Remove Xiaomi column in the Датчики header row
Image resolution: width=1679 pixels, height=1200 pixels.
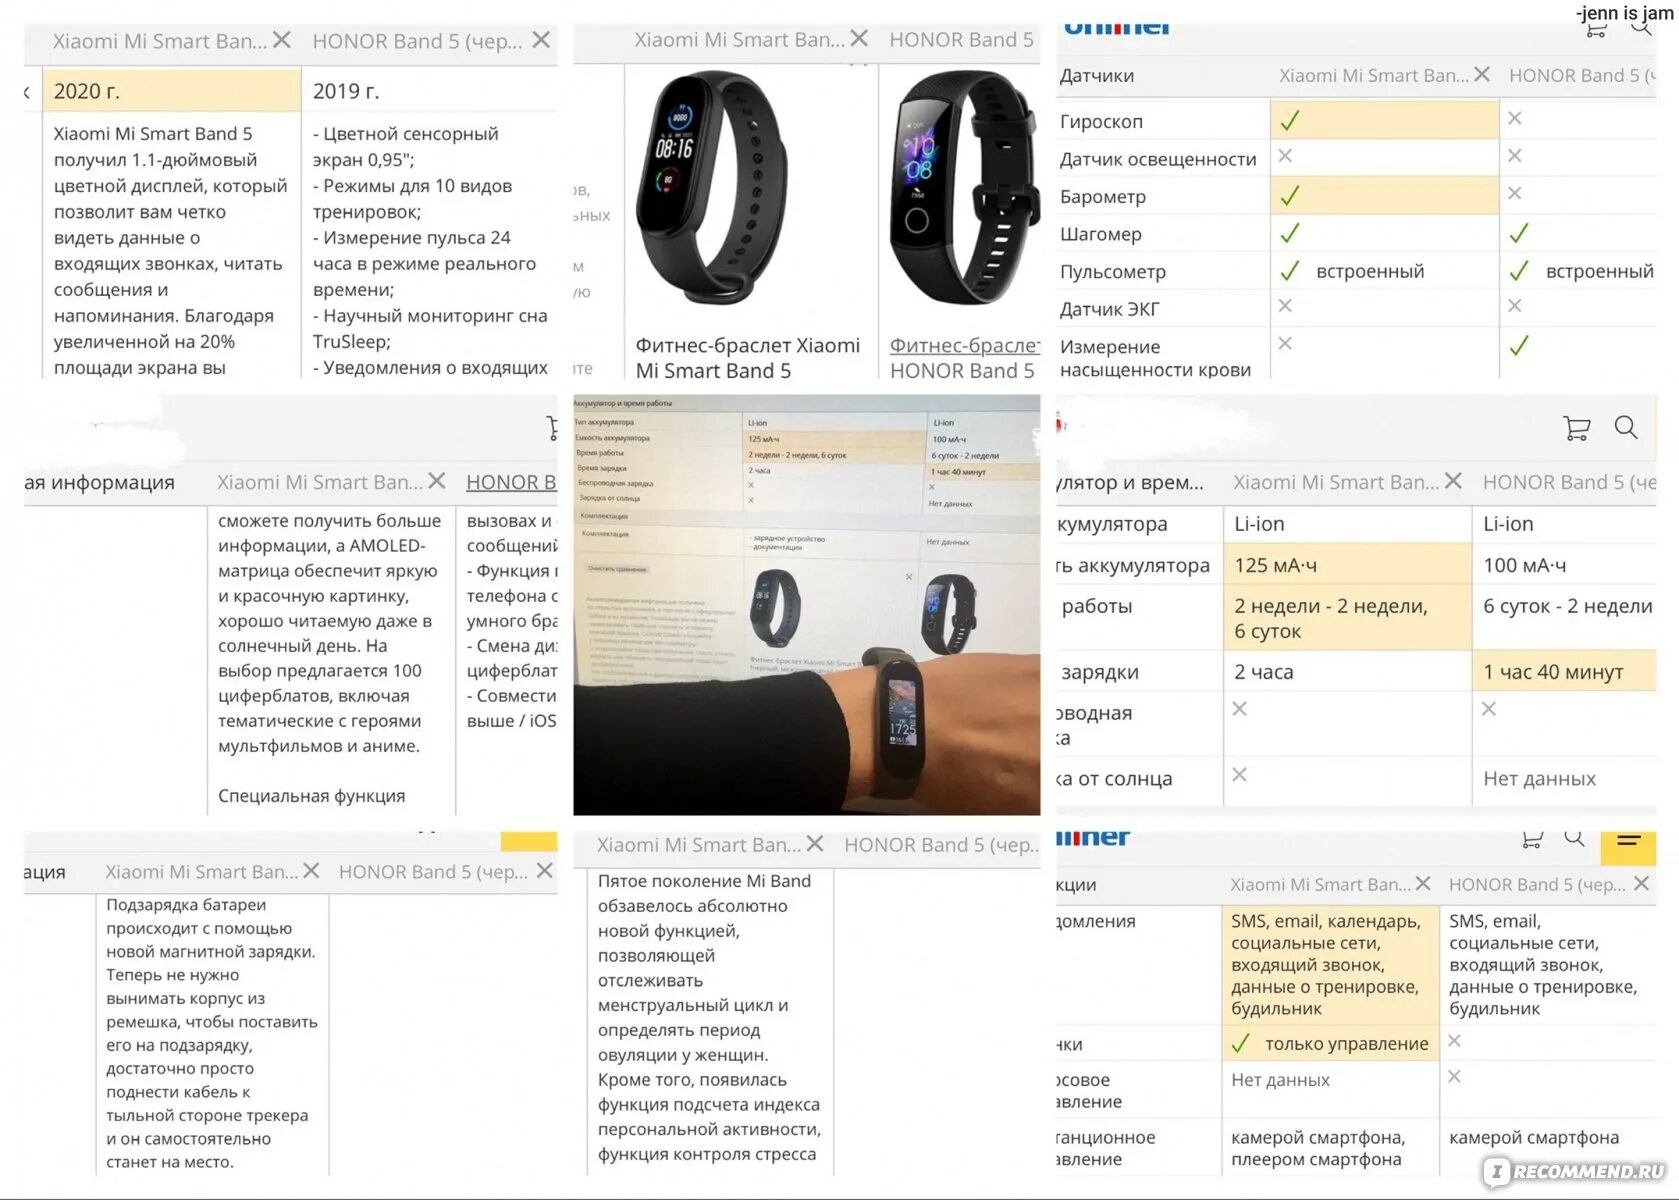click(1482, 75)
